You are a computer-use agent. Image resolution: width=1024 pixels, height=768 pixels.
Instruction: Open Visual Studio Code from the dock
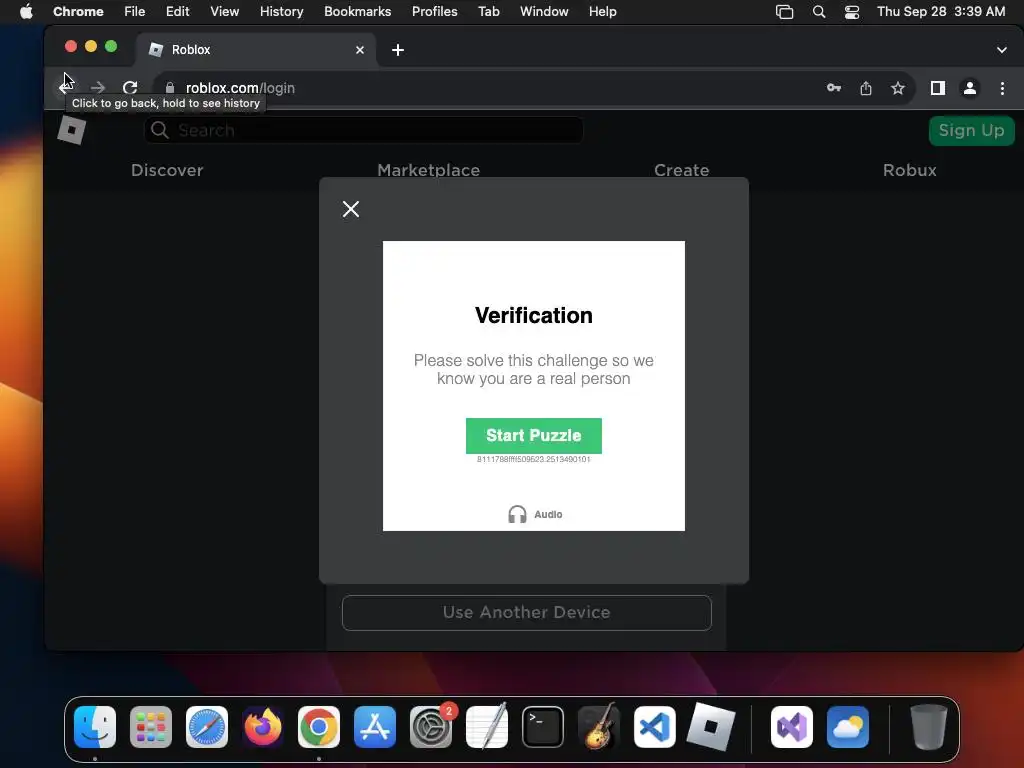click(654, 726)
